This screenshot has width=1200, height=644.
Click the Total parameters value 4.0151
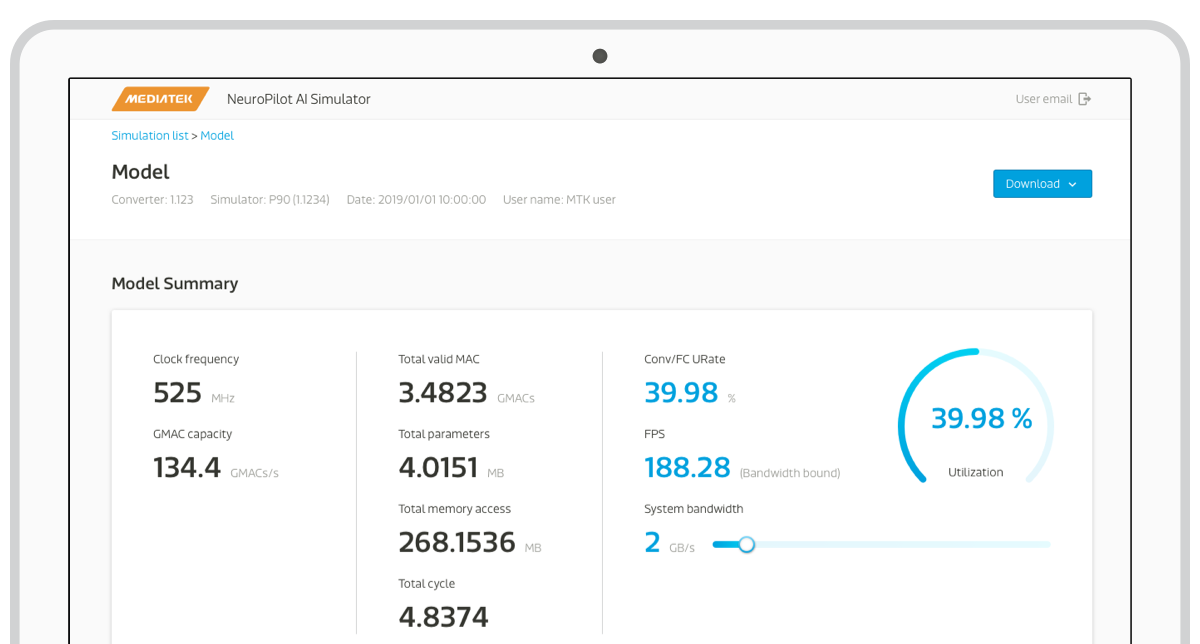click(438, 468)
